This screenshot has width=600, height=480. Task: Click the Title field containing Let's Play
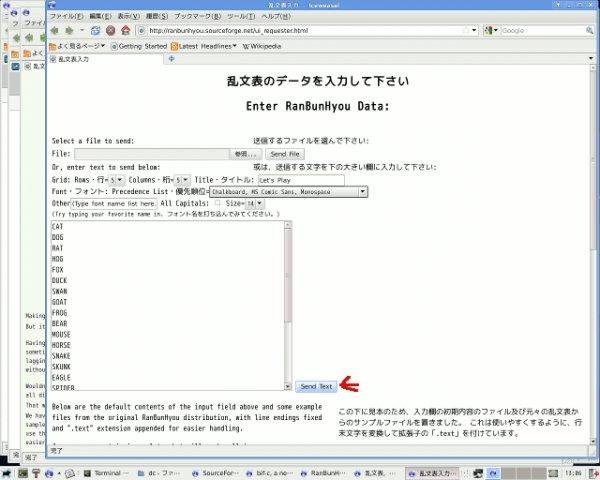click(x=301, y=180)
